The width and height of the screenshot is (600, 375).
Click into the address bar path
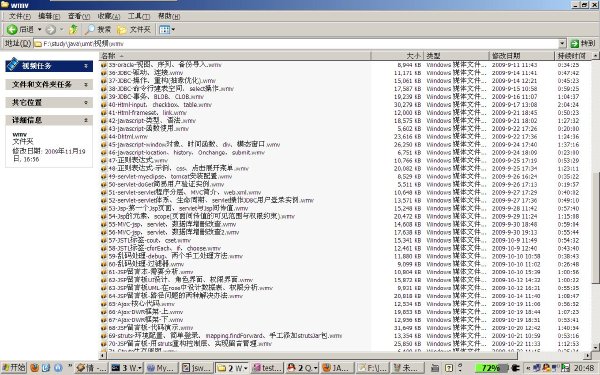tap(296, 44)
